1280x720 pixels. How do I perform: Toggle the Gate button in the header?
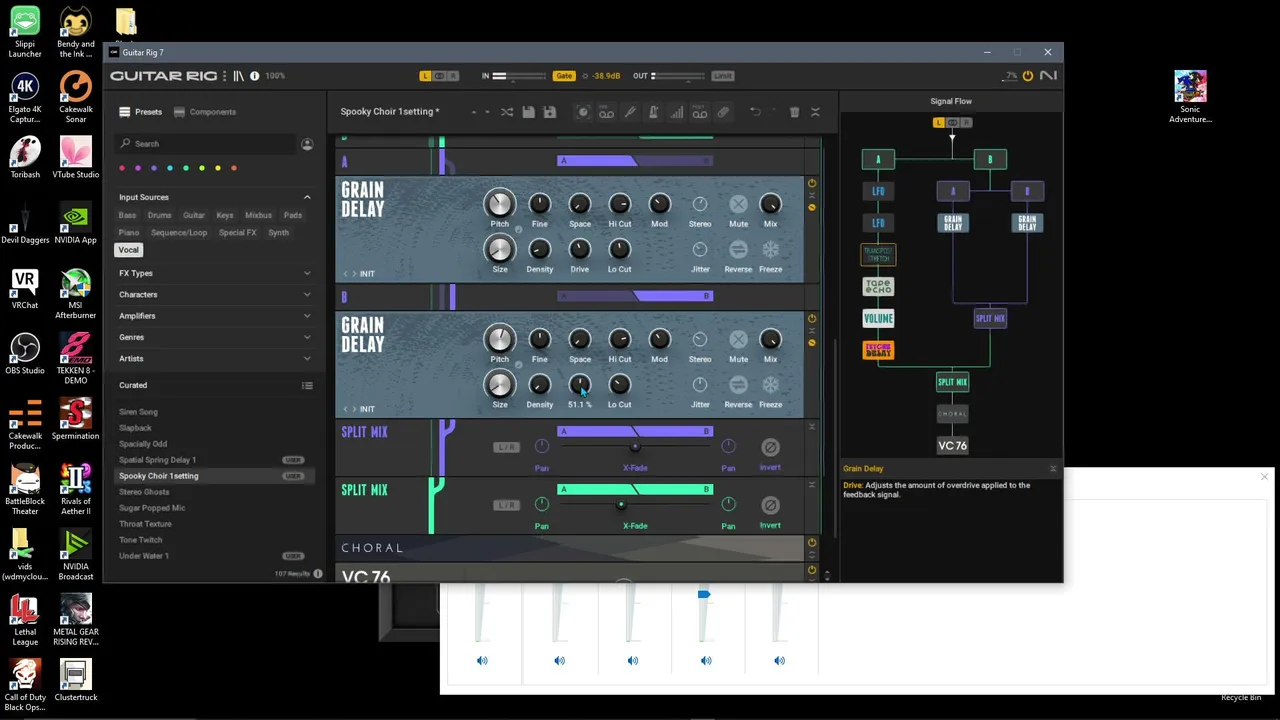564,76
